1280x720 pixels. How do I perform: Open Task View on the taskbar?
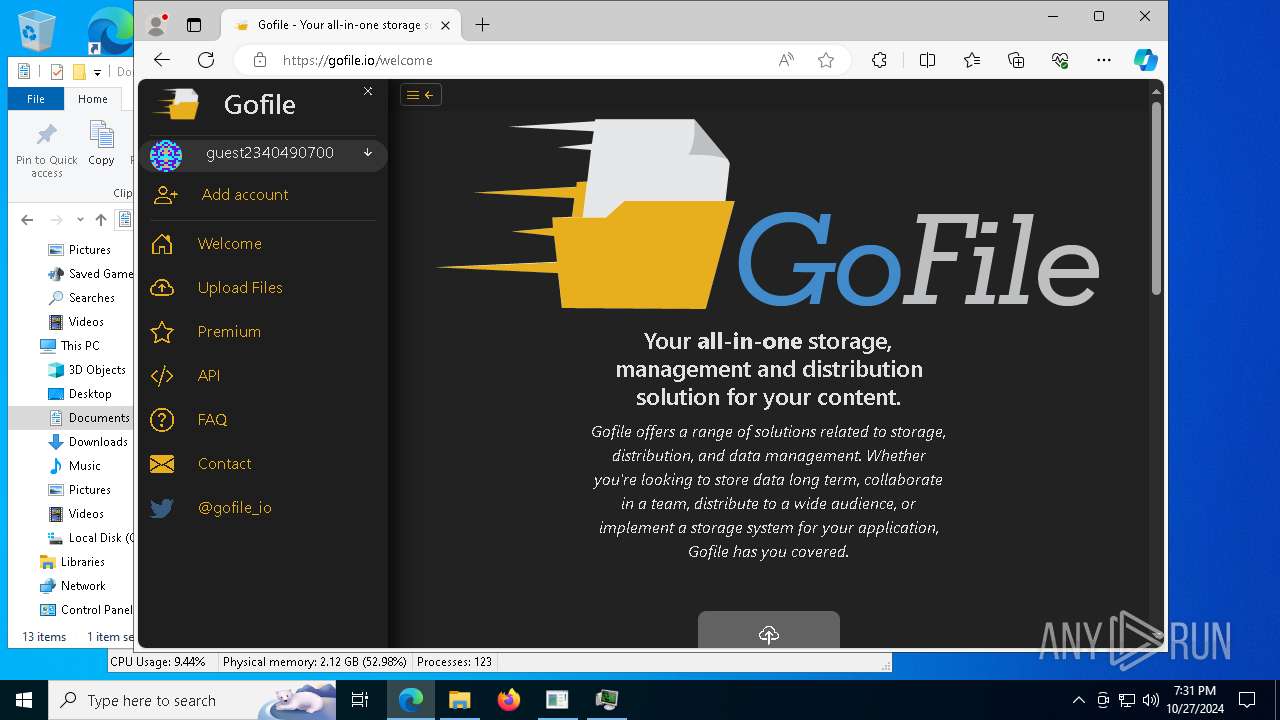pos(360,700)
